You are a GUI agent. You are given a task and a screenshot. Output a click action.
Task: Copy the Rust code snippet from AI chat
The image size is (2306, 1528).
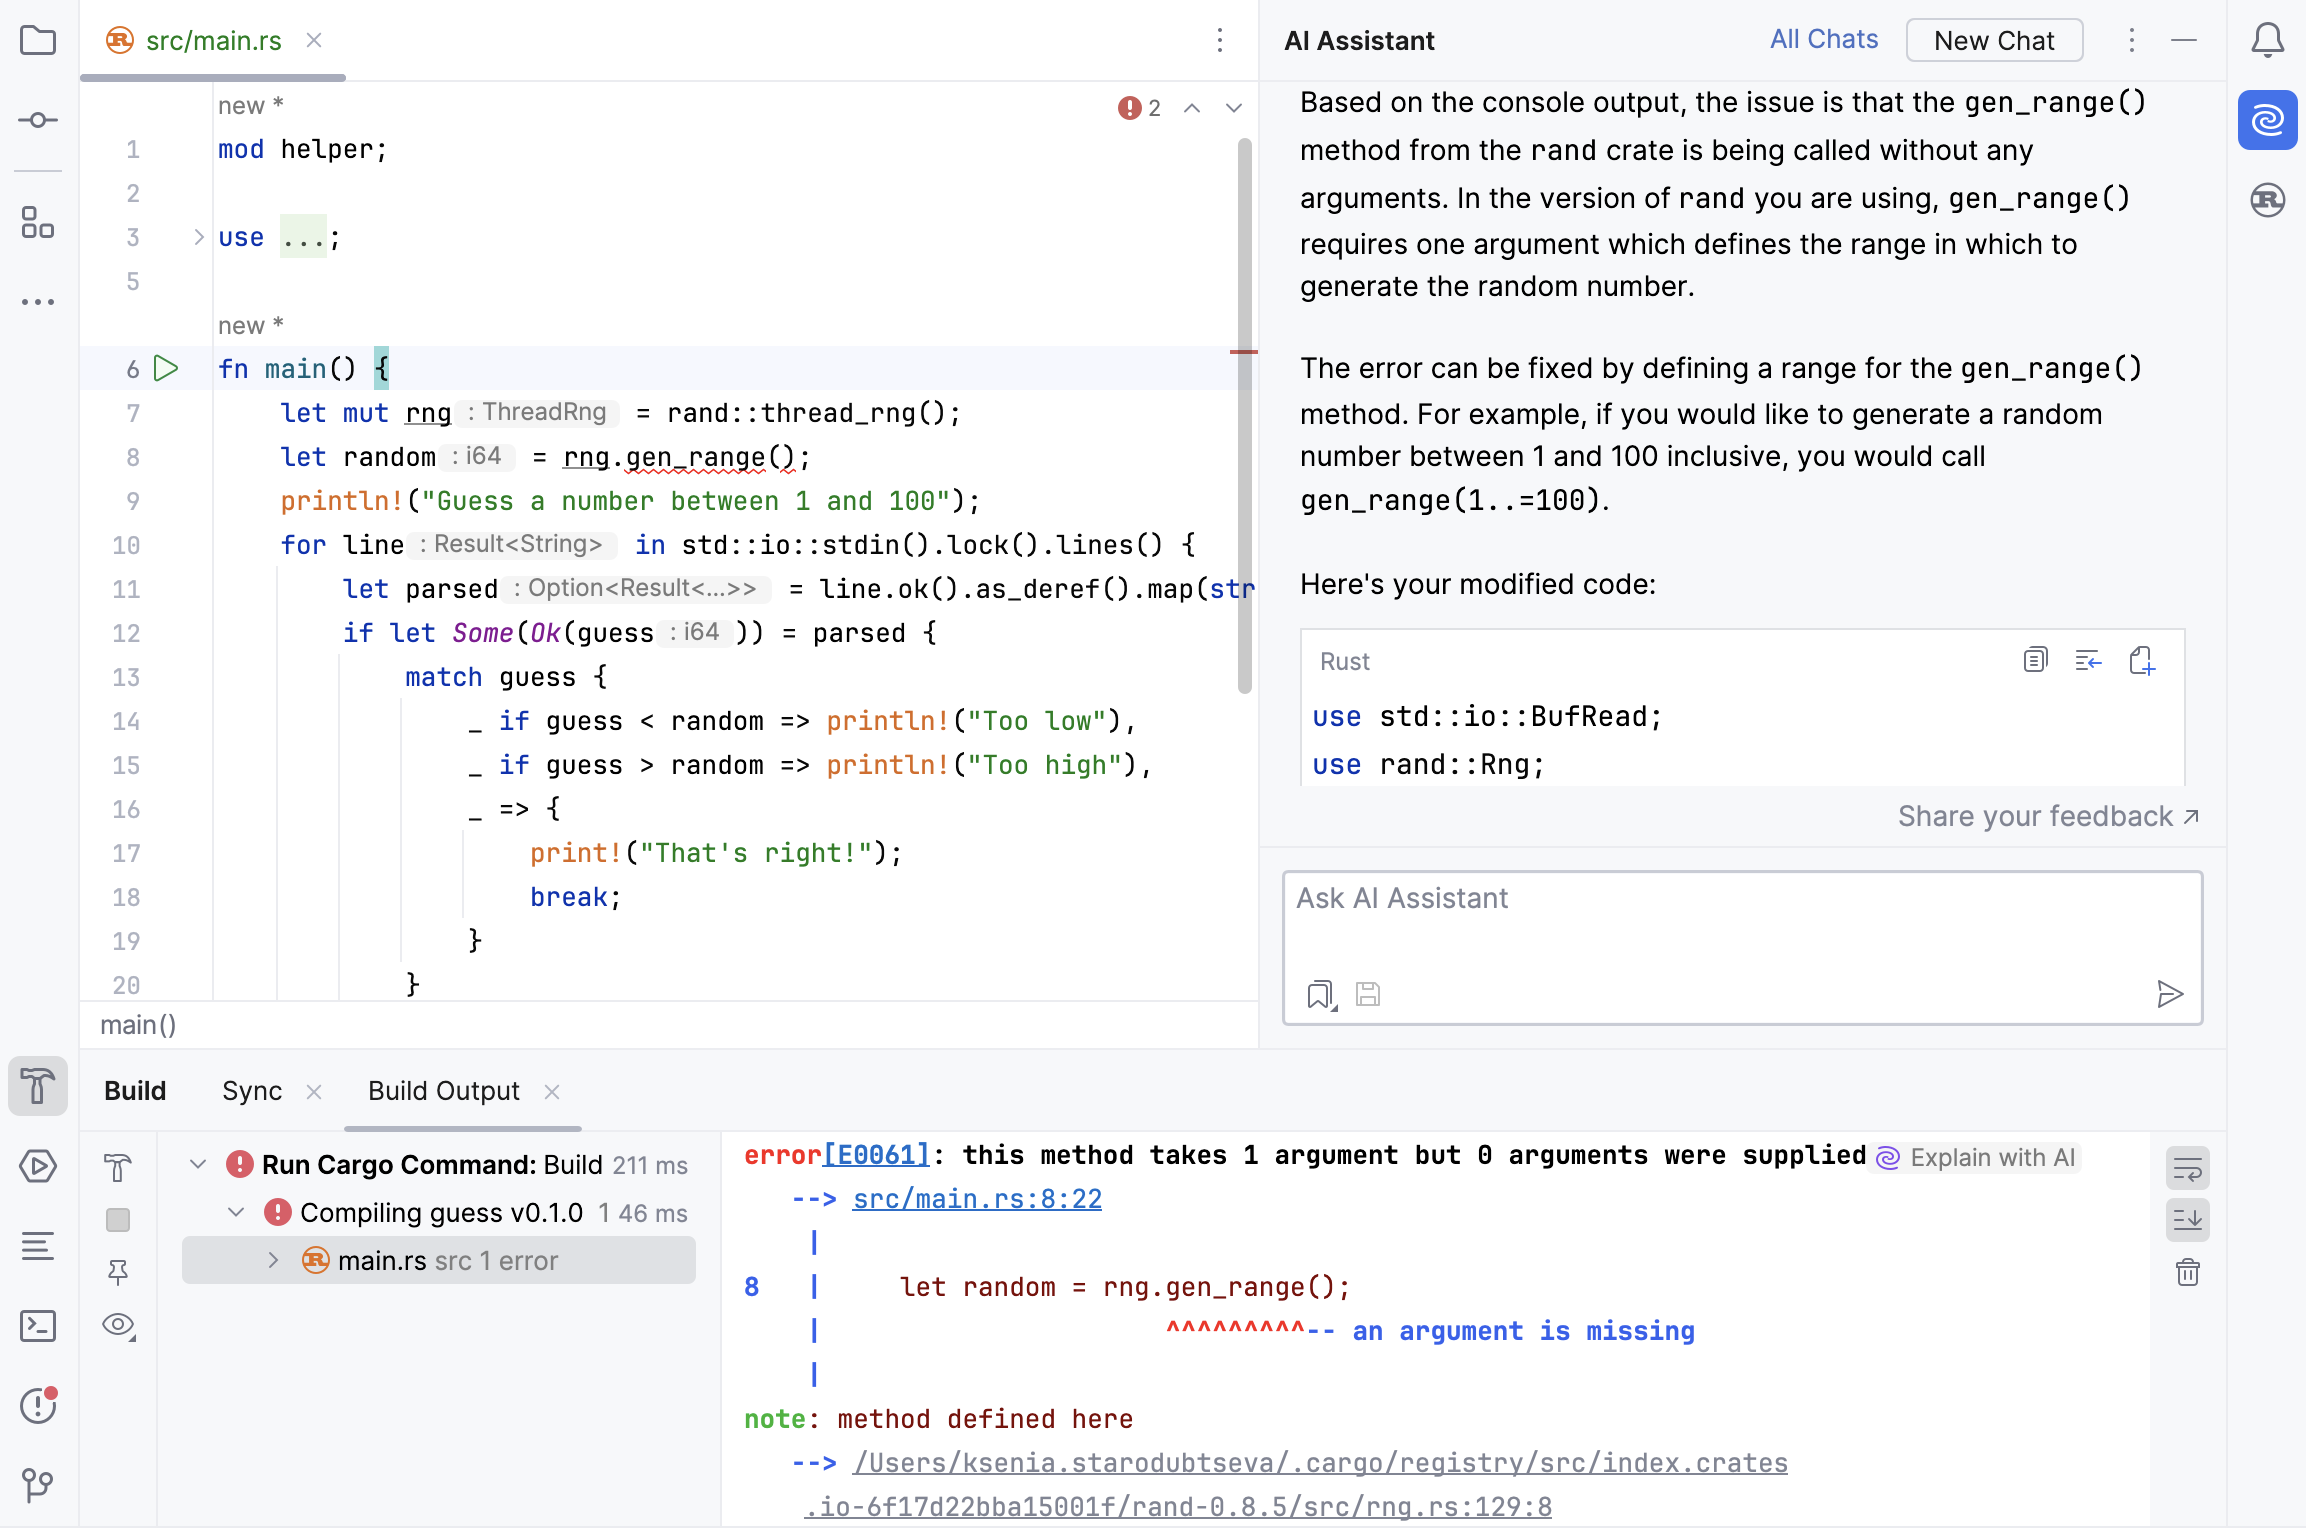click(x=2034, y=661)
